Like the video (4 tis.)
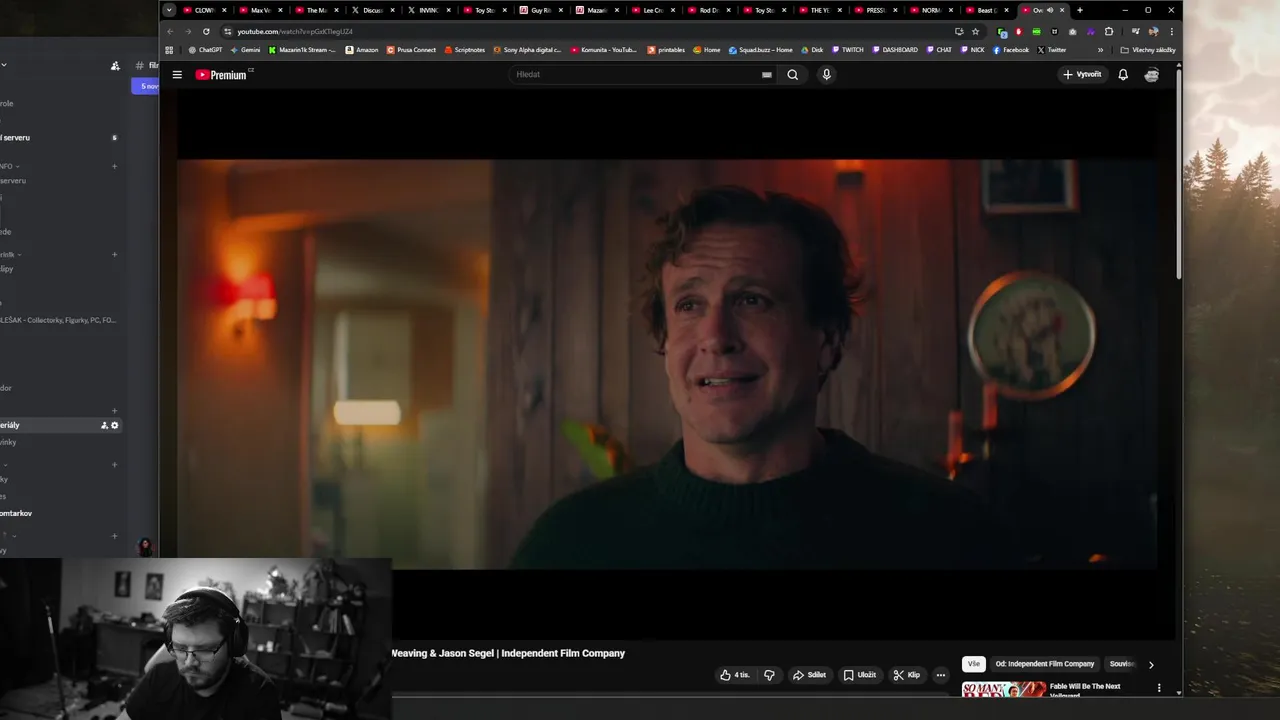 [735, 675]
